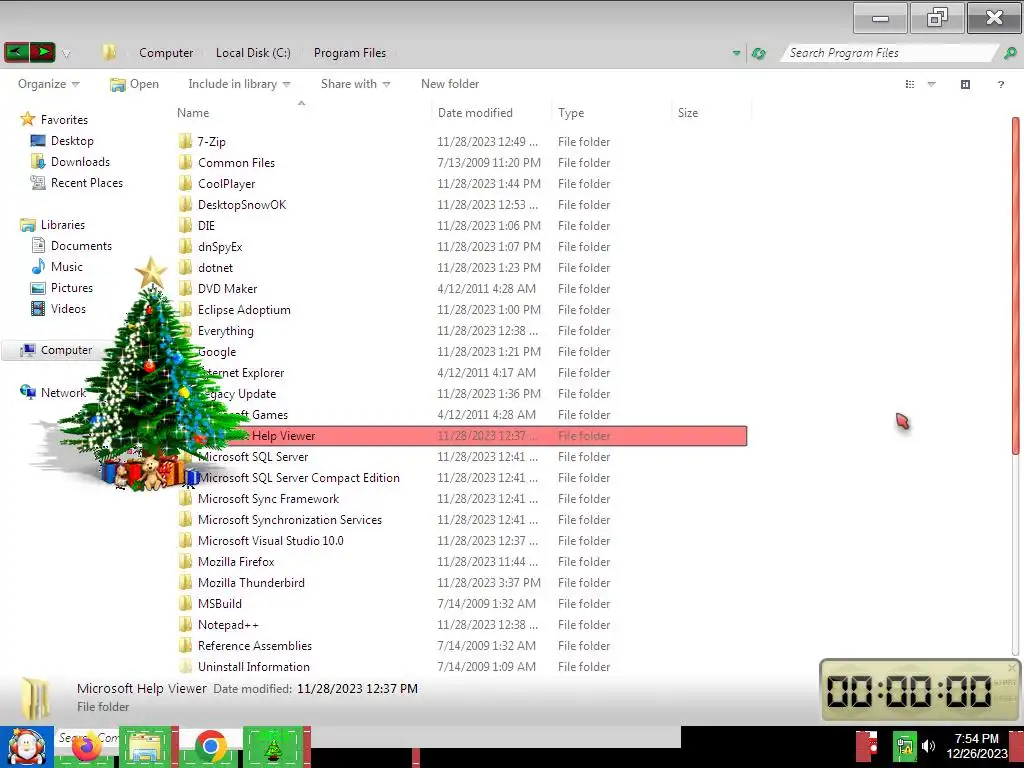Select the Everything folder name
Screen dimensions: 1024x768
(x=226, y=330)
